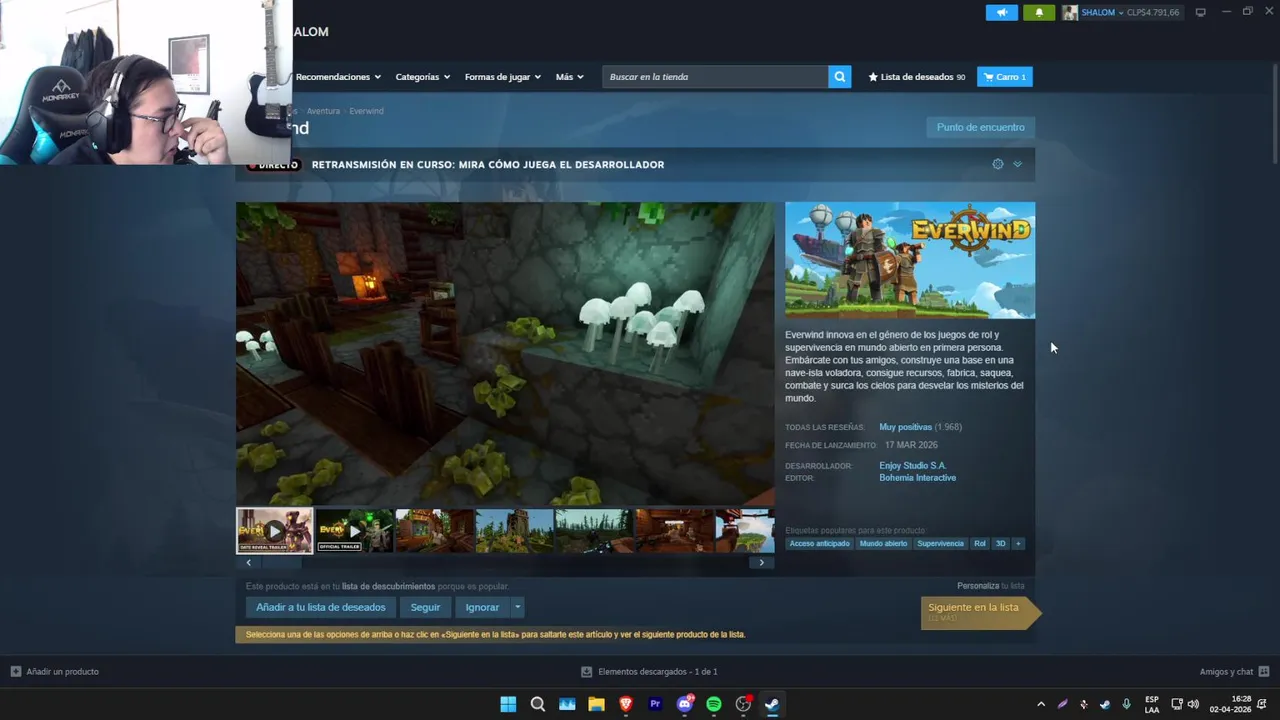Expand the Formas de jugar menu

tap(502, 77)
